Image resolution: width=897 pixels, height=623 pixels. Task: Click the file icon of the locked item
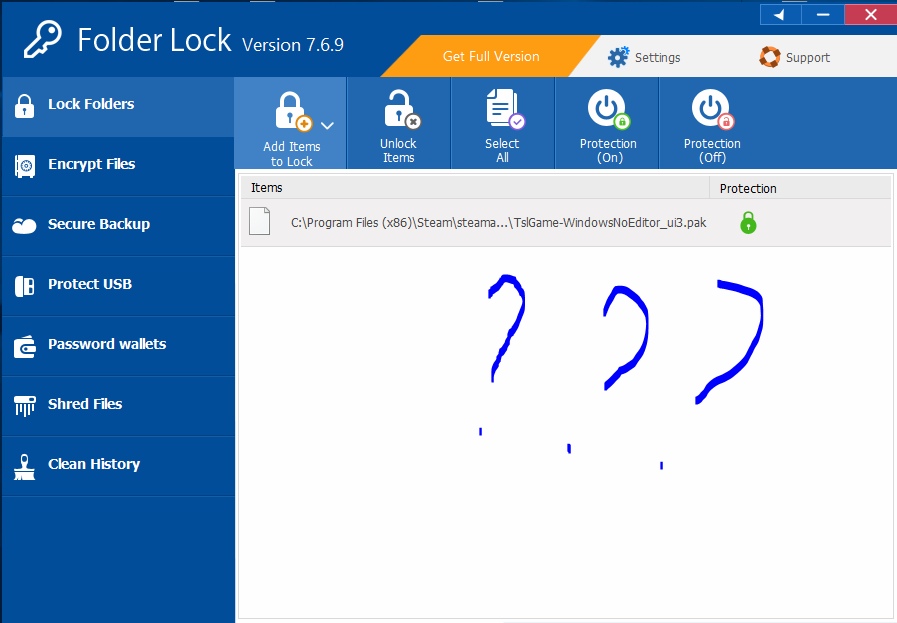coord(259,221)
